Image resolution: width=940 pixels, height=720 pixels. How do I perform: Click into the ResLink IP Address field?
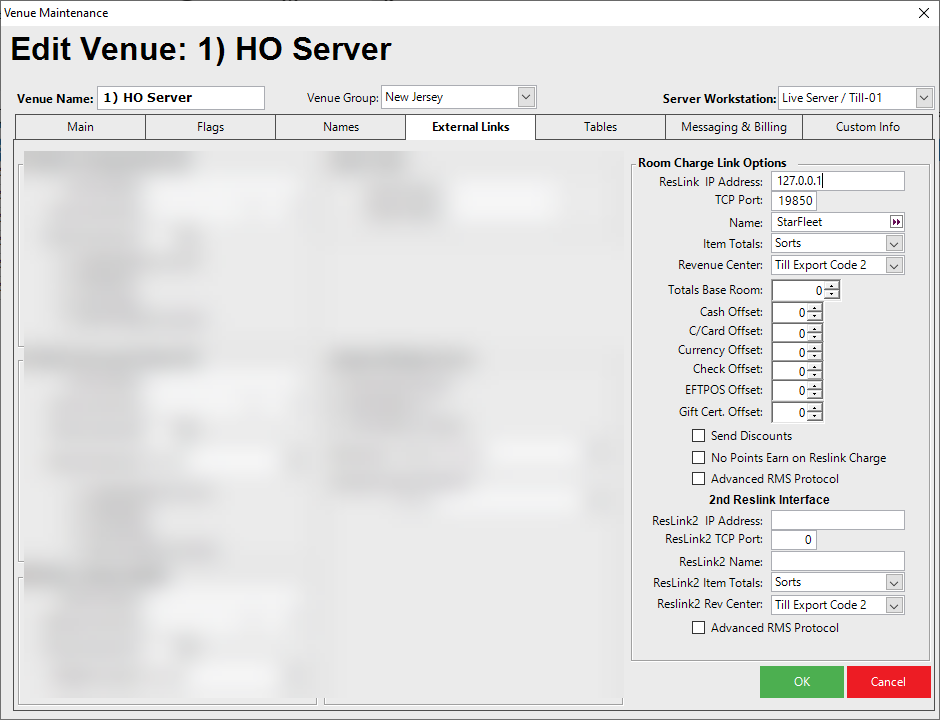[x=837, y=181]
